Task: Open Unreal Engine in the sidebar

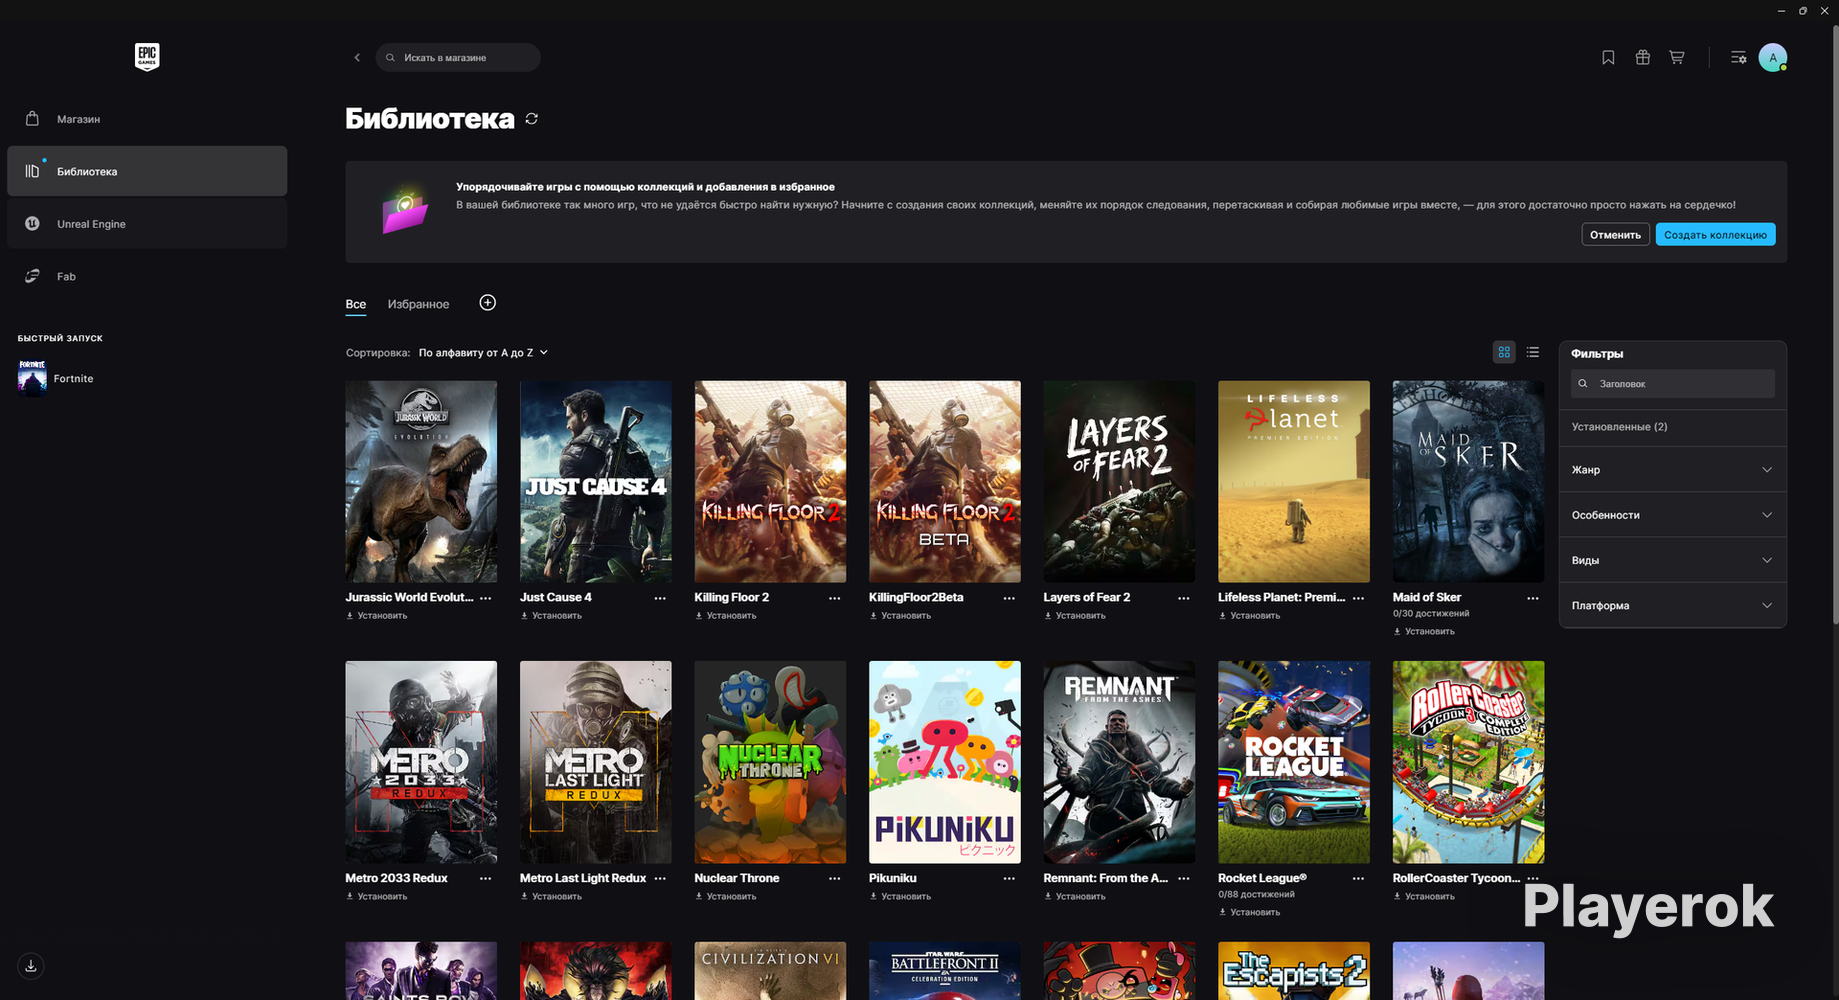Action: [x=147, y=224]
